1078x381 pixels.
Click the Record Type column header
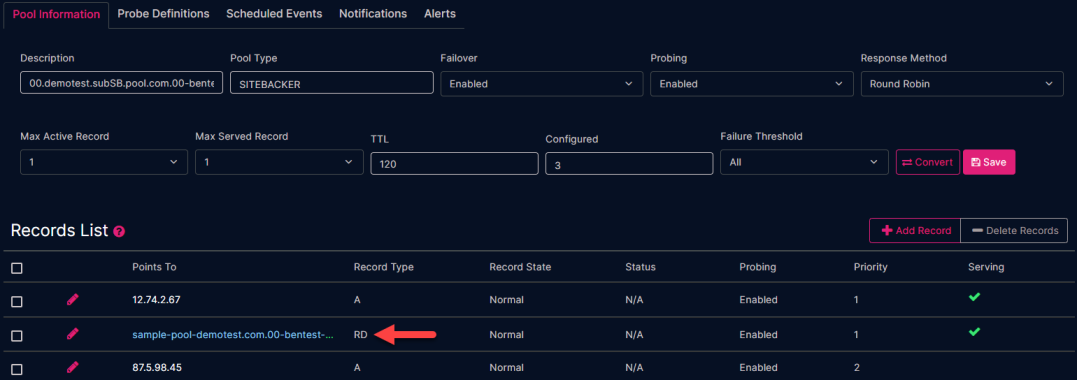pos(384,267)
